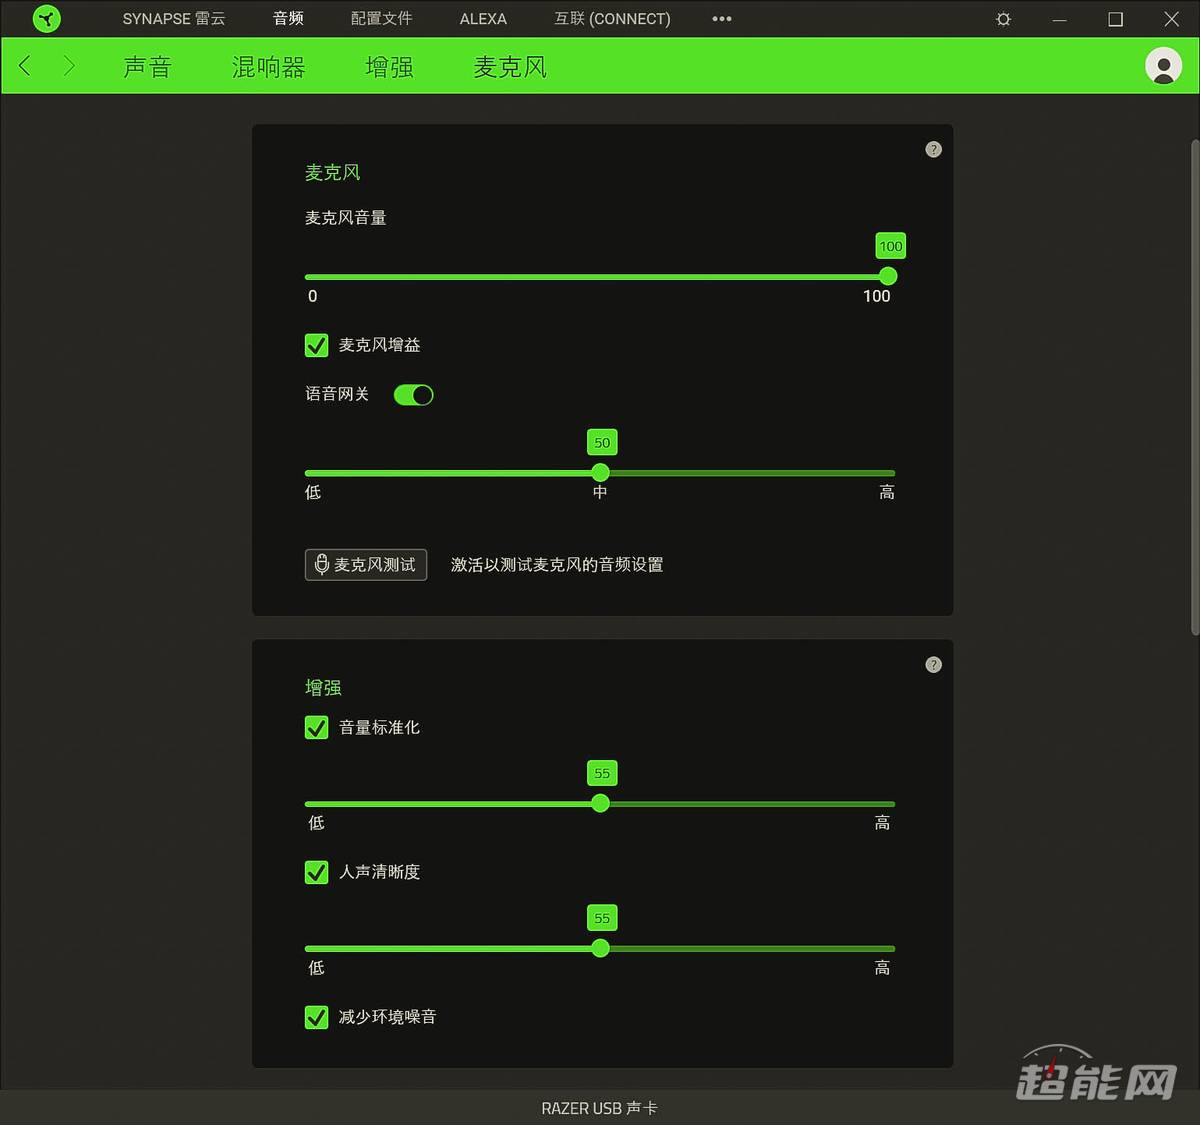Viewport: 1200px width, 1125px height.
Task: Switch to the ALEXA tab
Action: tap(483, 19)
